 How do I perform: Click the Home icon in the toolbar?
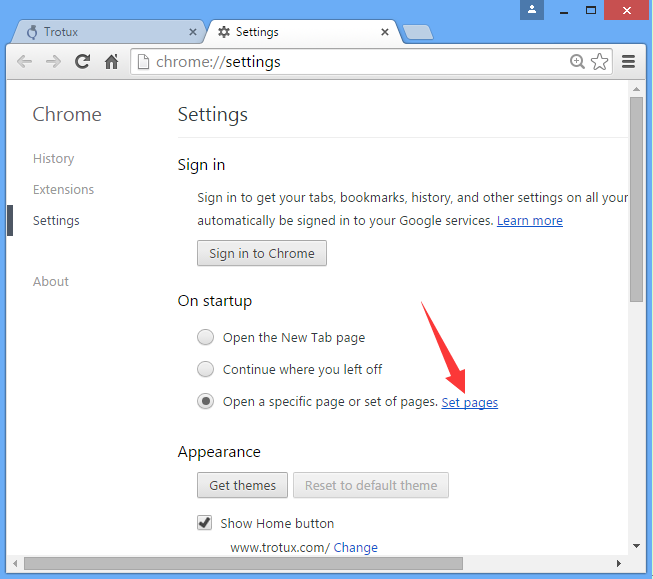[x=112, y=62]
